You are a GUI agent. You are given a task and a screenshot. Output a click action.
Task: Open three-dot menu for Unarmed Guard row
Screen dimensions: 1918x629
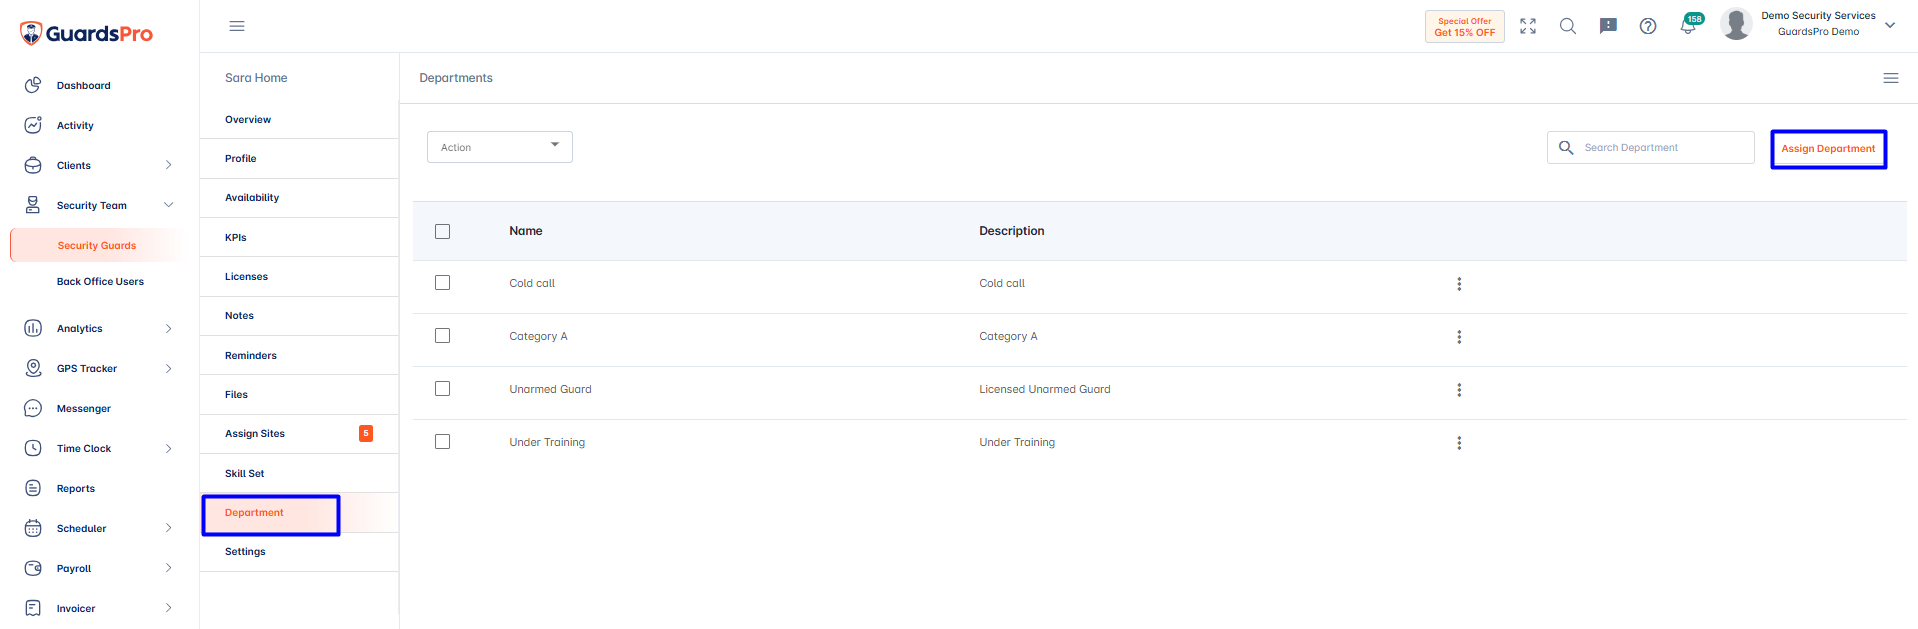click(x=1459, y=390)
